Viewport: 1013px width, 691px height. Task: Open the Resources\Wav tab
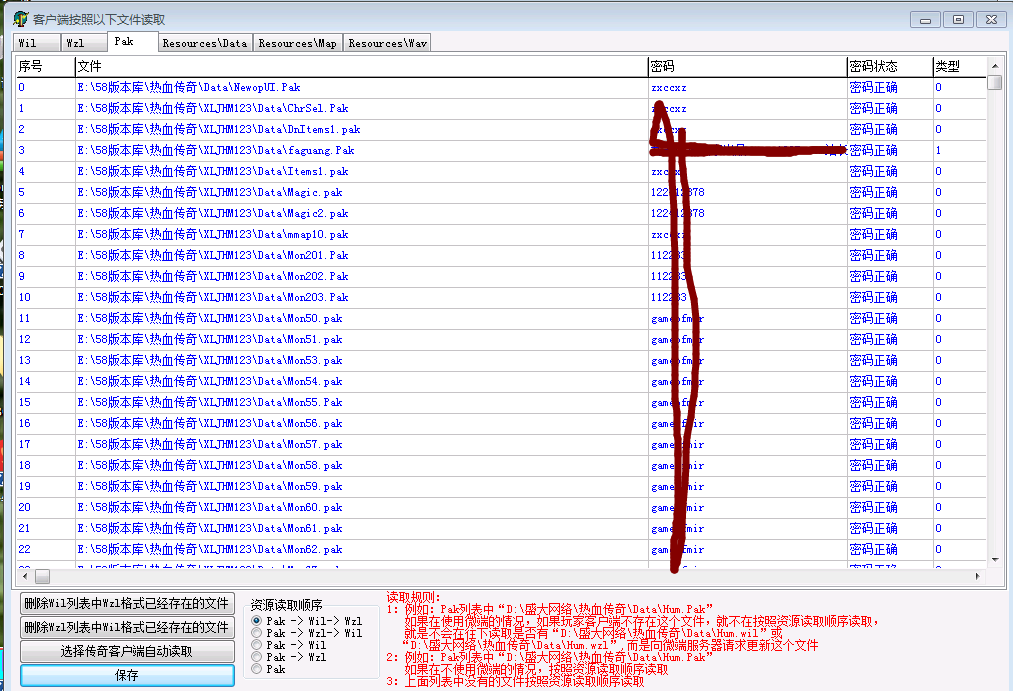coord(387,43)
